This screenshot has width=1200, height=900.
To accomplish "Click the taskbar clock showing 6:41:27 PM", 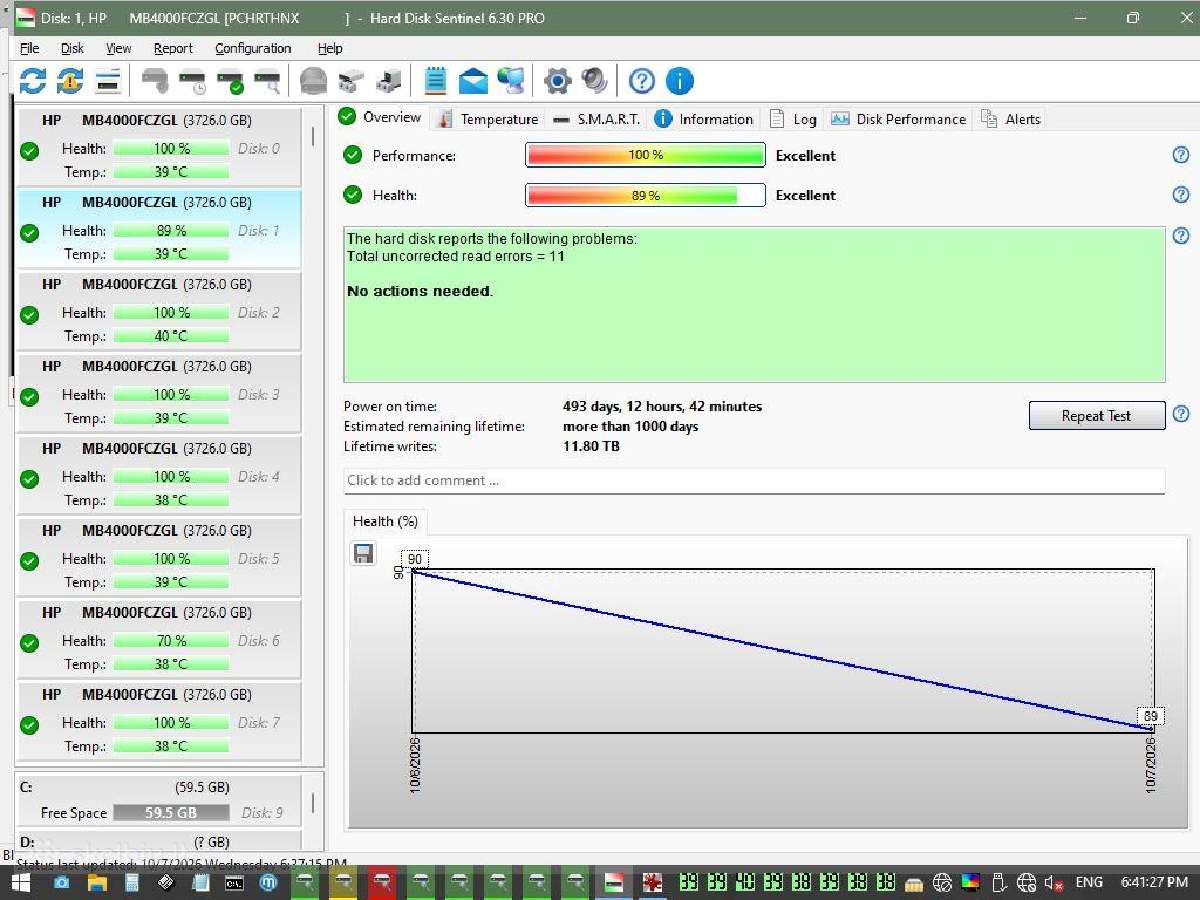I will click(1154, 882).
